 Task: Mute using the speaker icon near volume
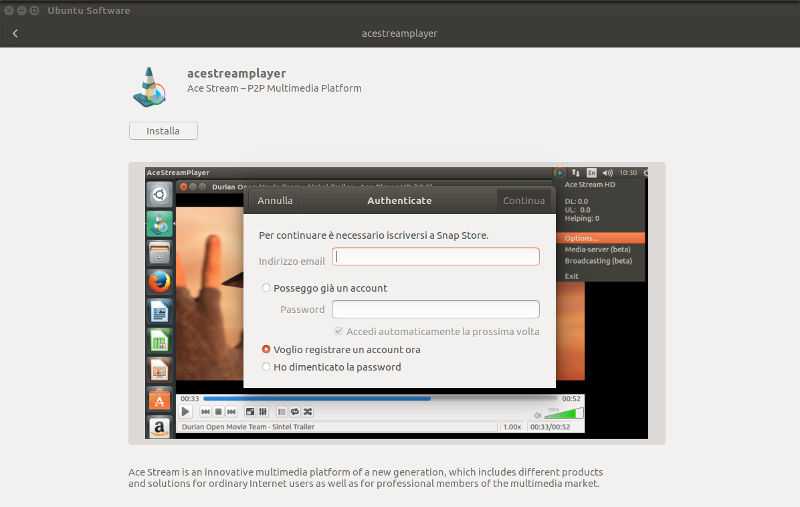[537, 415]
